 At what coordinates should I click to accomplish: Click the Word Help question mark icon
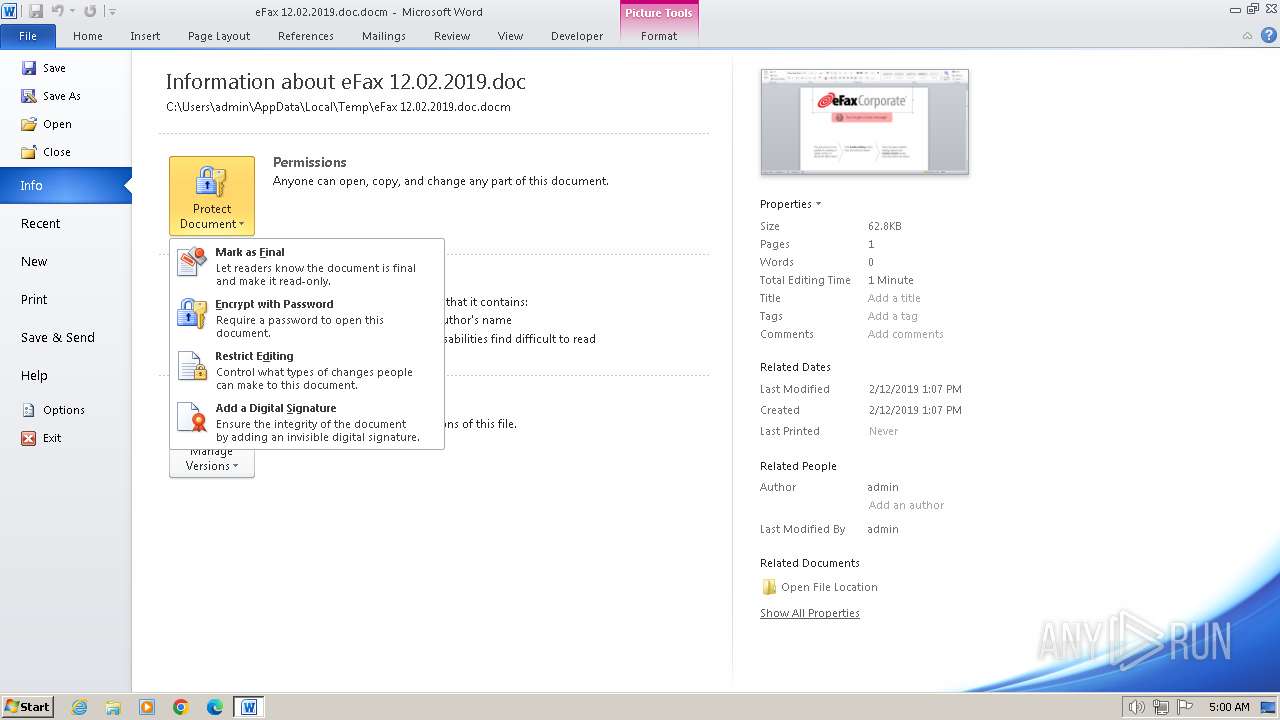(1268, 35)
